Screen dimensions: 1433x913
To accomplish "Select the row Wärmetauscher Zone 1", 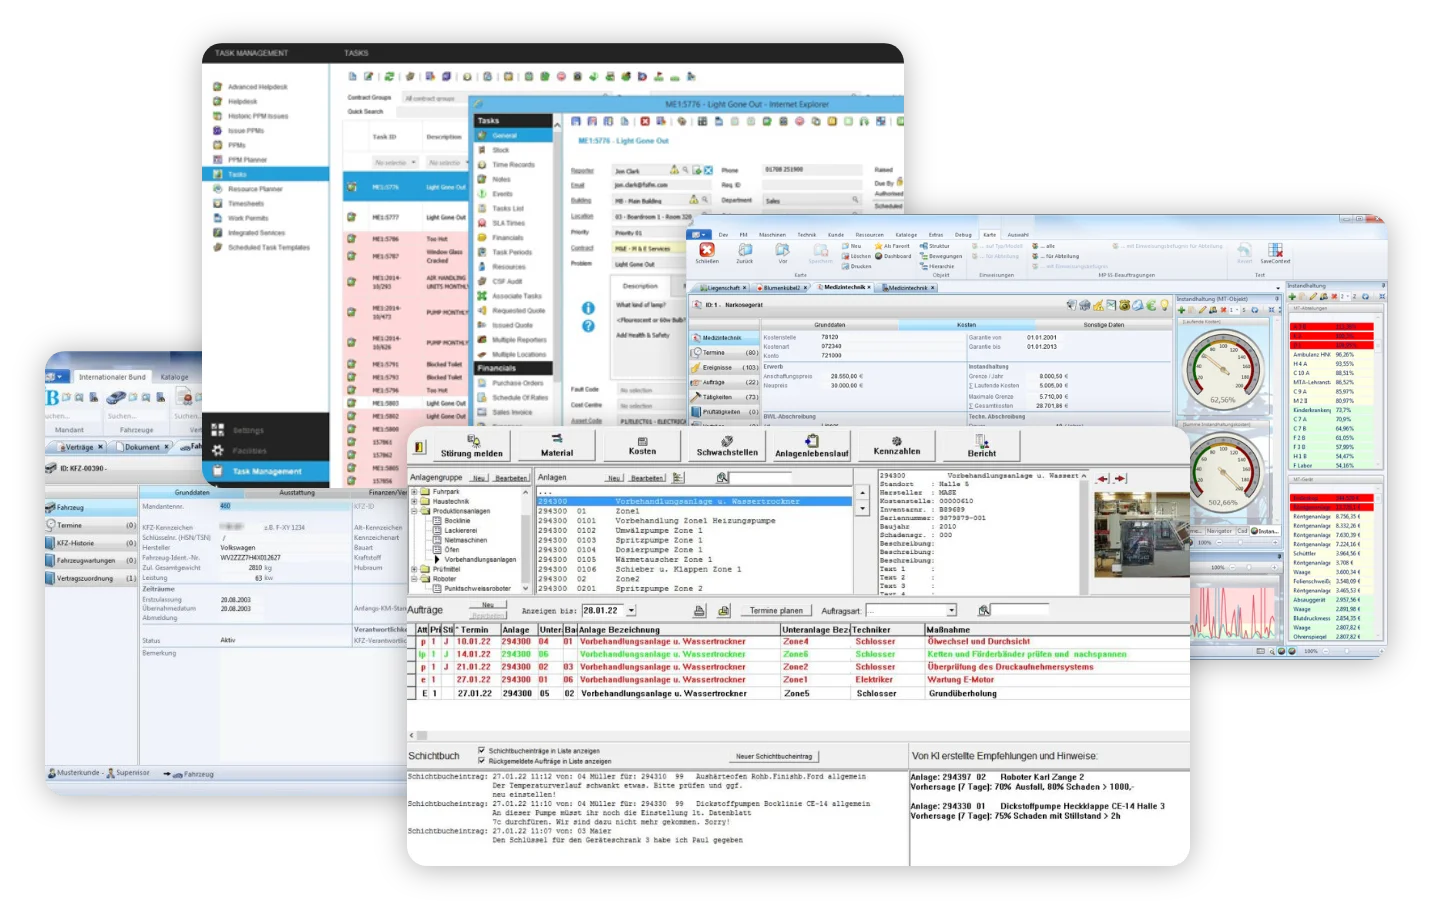I will point(696,560).
